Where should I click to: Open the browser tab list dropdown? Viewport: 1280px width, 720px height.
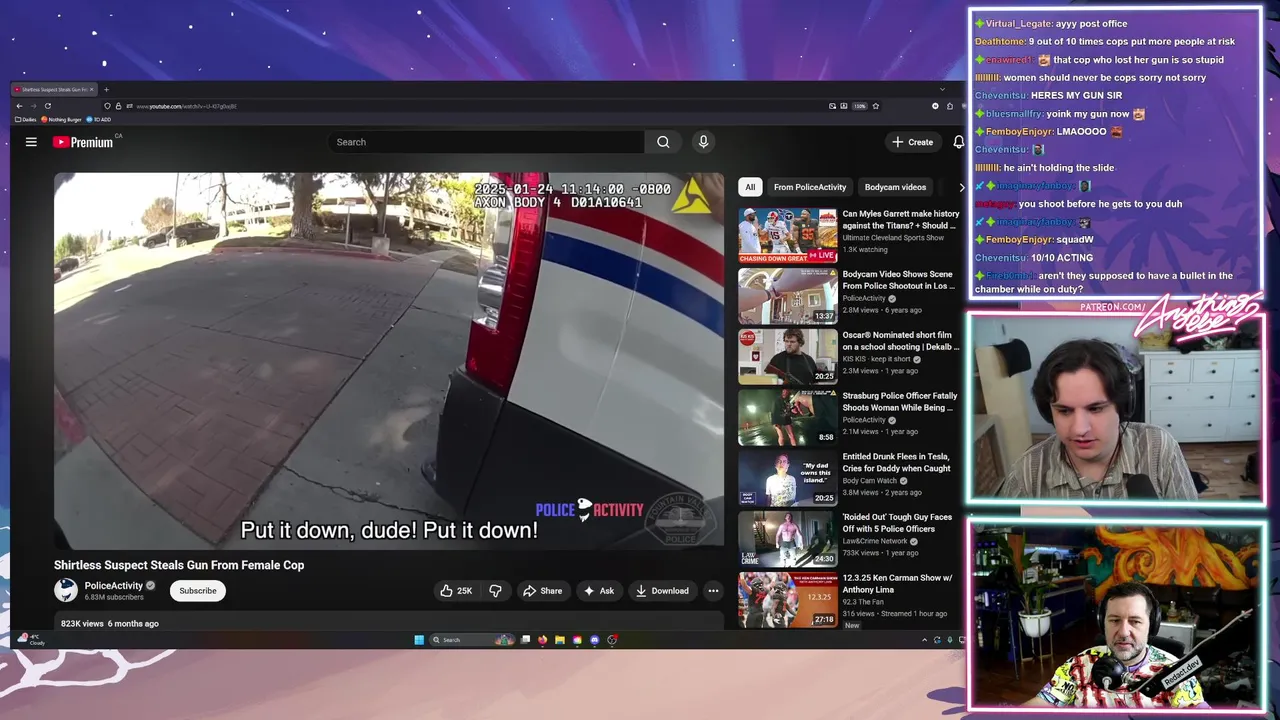[x=942, y=89]
